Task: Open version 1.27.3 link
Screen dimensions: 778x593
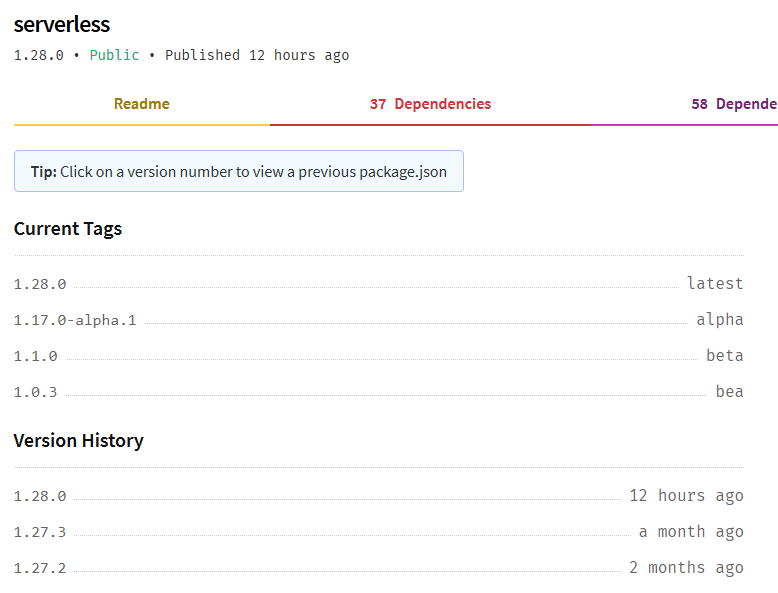Action: pyautogui.click(x=40, y=532)
